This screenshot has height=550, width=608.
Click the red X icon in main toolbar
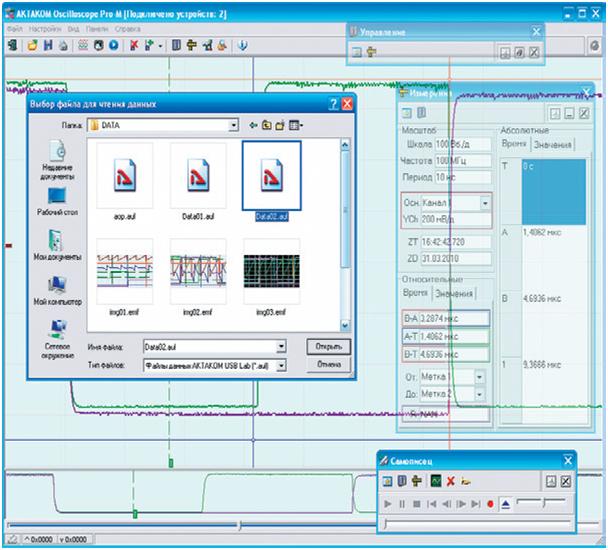pyautogui.click(x=134, y=45)
